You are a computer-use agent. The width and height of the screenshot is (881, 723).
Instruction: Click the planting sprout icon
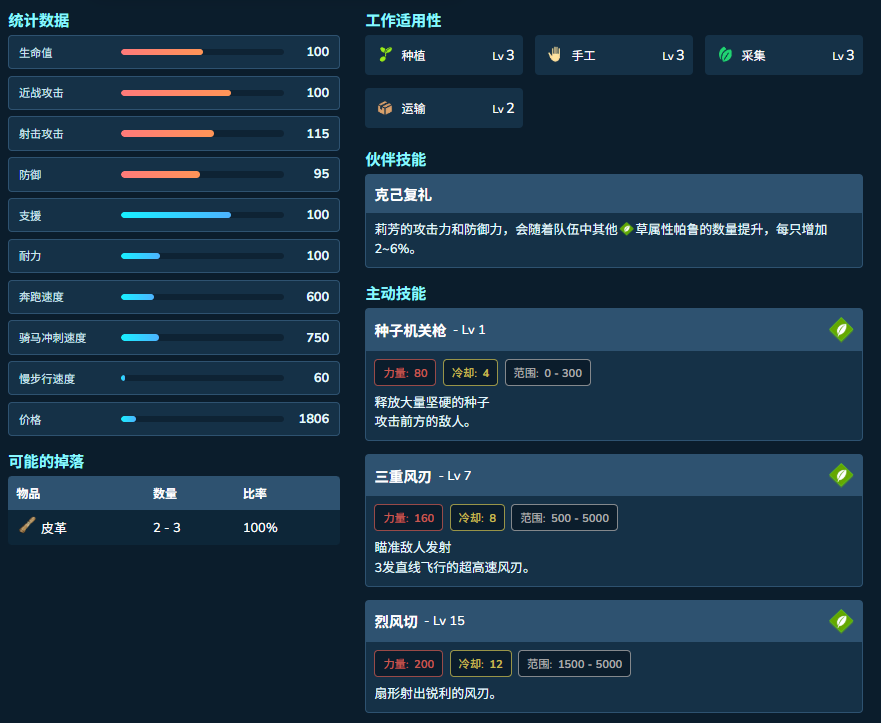tap(385, 54)
